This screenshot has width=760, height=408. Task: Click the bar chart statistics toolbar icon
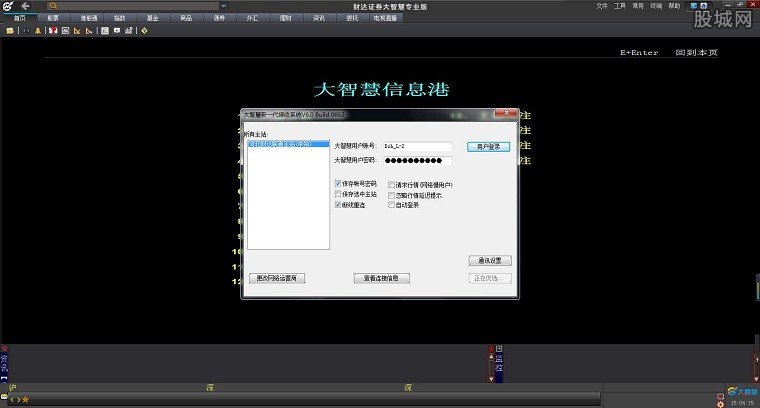(x=128, y=31)
